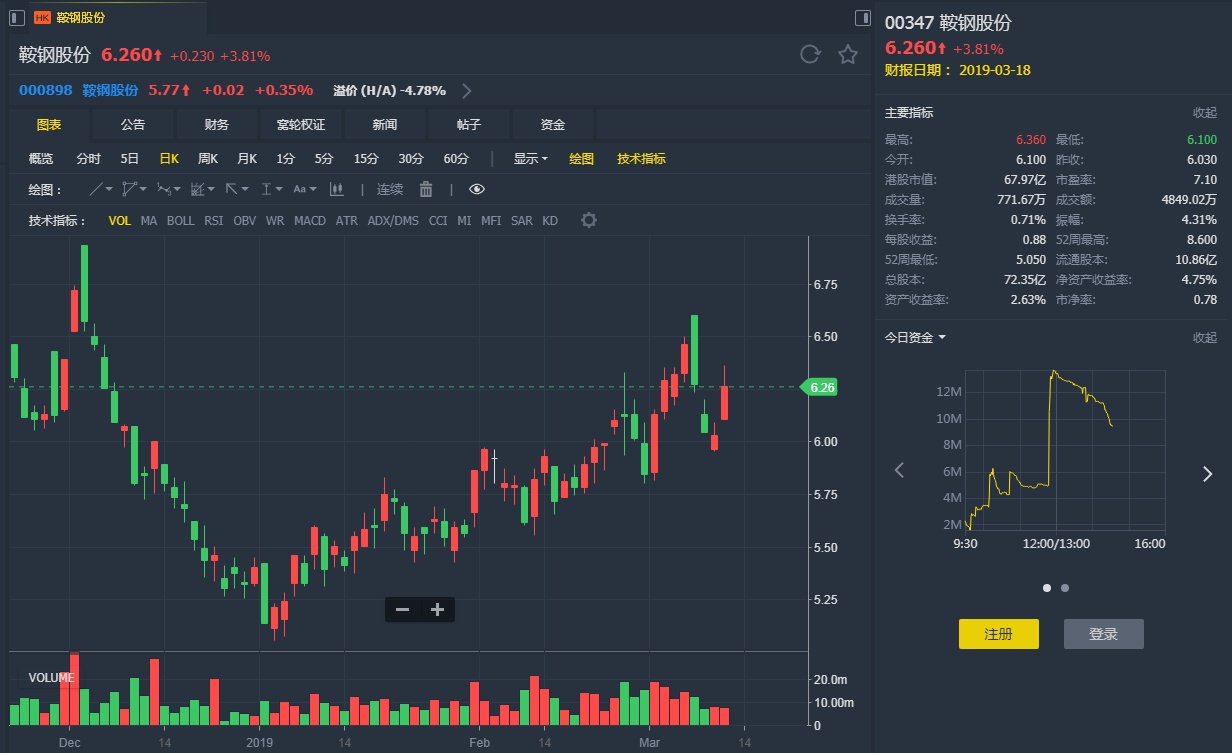Screen dimensions: 1232x753
Task: Click the refresh icon beside the stock name
Action: (x=810, y=55)
